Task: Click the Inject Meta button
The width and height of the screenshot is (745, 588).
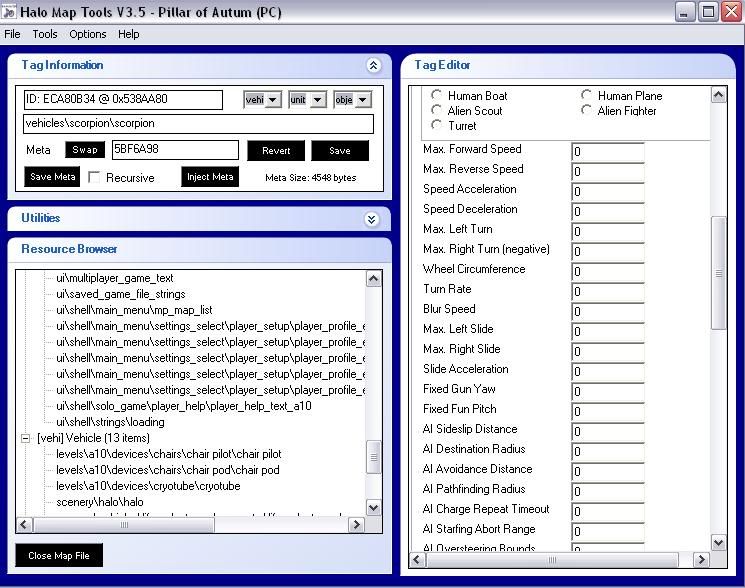Action: (210, 177)
